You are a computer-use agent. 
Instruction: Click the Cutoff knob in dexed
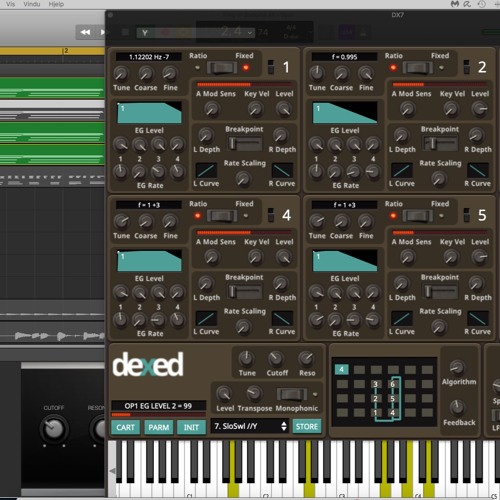tap(276, 358)
